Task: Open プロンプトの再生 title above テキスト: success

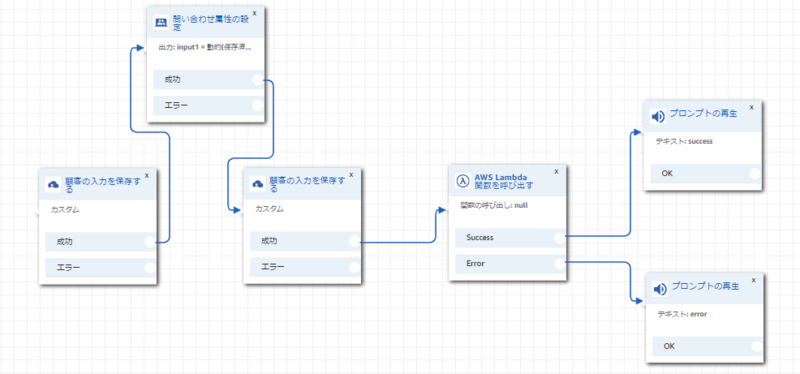Action: [x=703, y=114]
